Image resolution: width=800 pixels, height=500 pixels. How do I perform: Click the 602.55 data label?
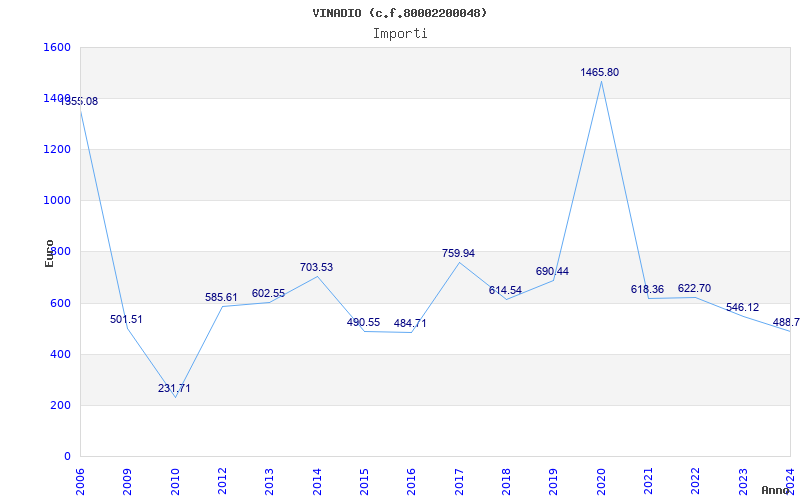point(268,293)
